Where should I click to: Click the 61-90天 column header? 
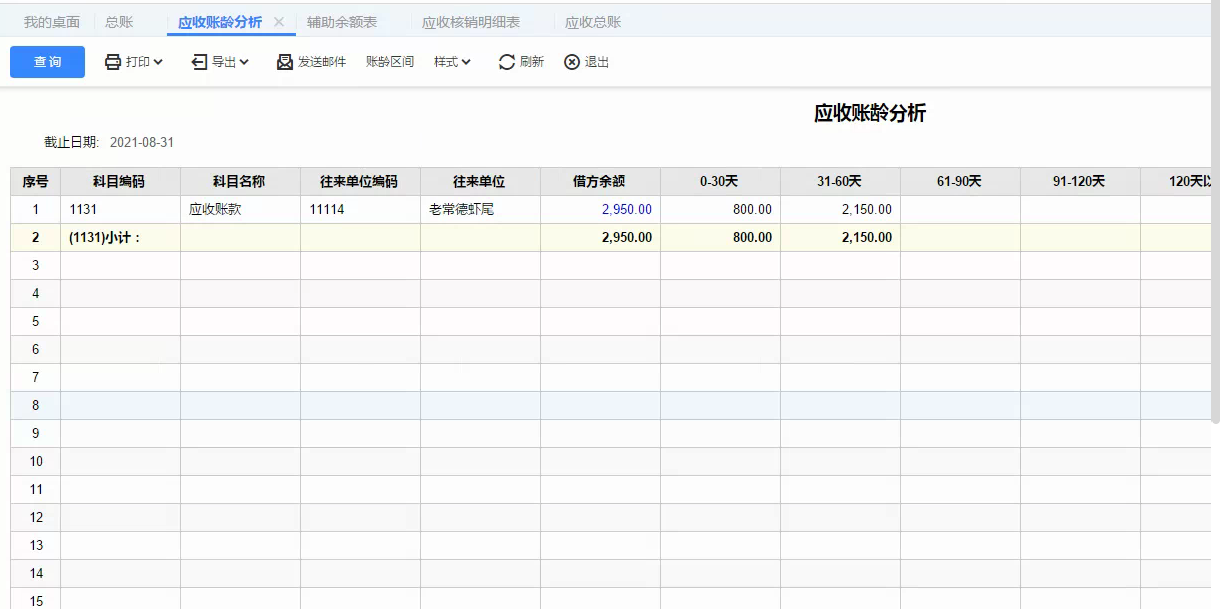(960, 181)
